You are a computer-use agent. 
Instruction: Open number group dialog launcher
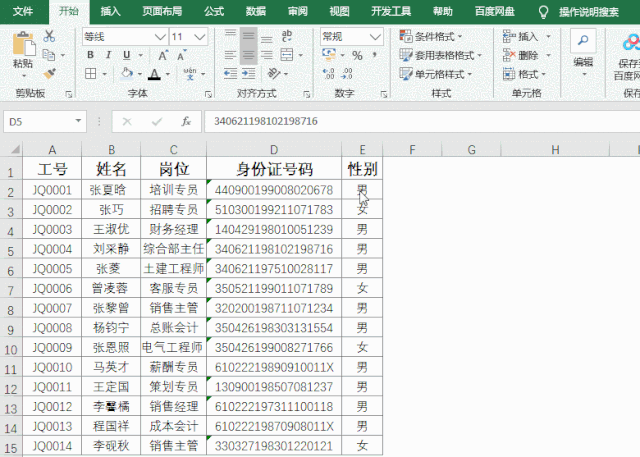click(x=384, y=94)
